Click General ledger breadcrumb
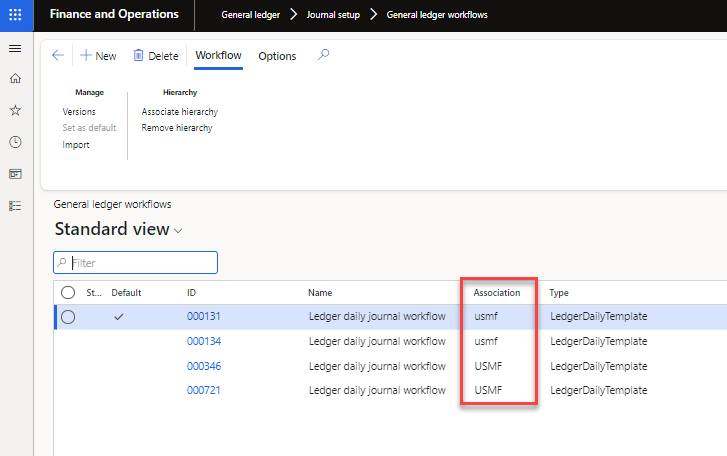Image resolution: width=727 pixels, height=456 pixels. click(250, 15)
